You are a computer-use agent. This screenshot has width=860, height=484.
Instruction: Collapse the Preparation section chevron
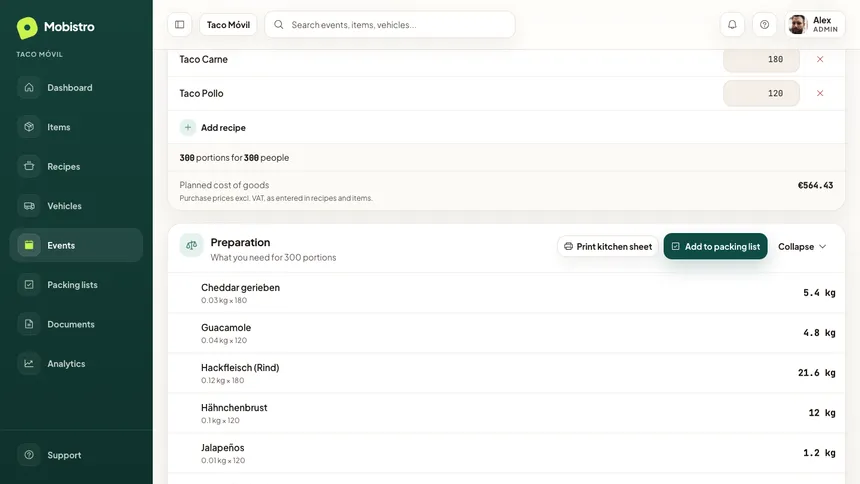click(823, 246)
